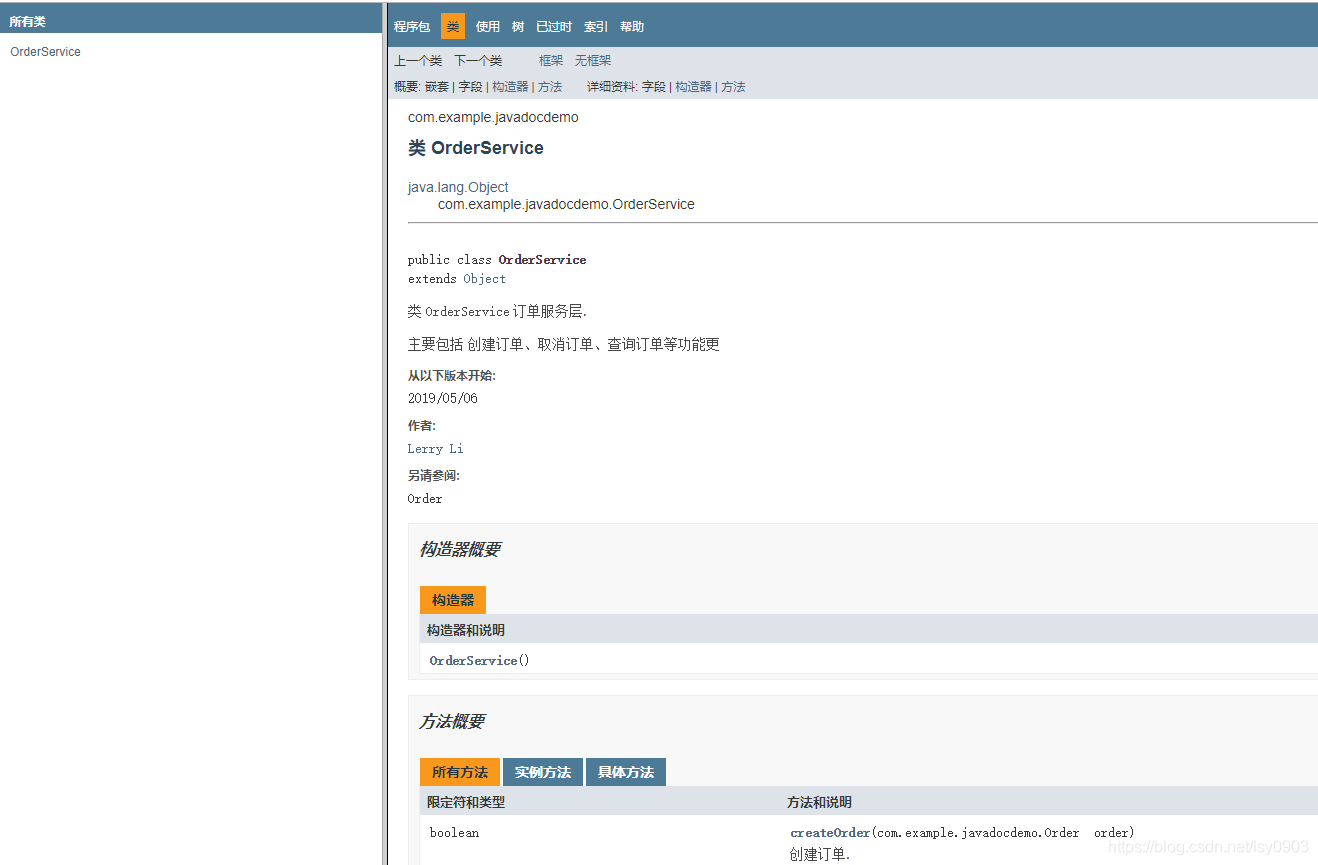This screenshot has width=1318, height=865.
Task: Select the 所有方法 (All Methods) tab
Action: coord(460,772)
